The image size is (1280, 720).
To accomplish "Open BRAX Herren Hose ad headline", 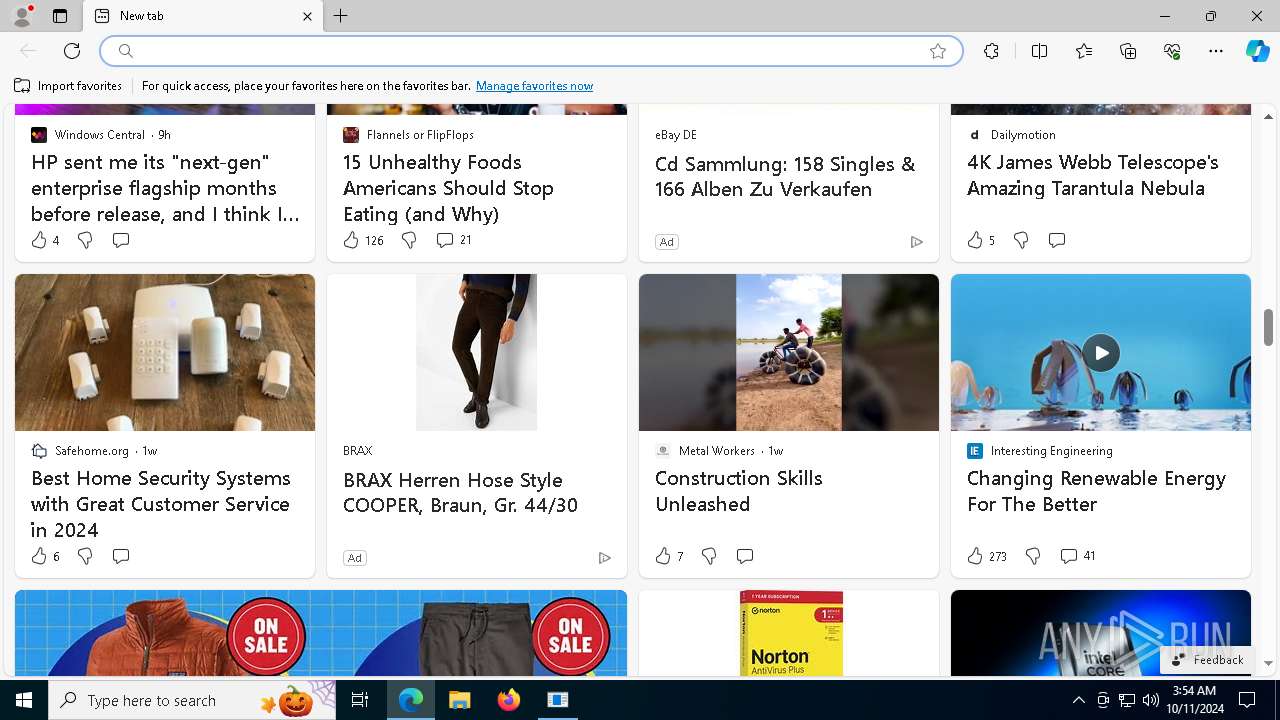I will coord(460,492).
